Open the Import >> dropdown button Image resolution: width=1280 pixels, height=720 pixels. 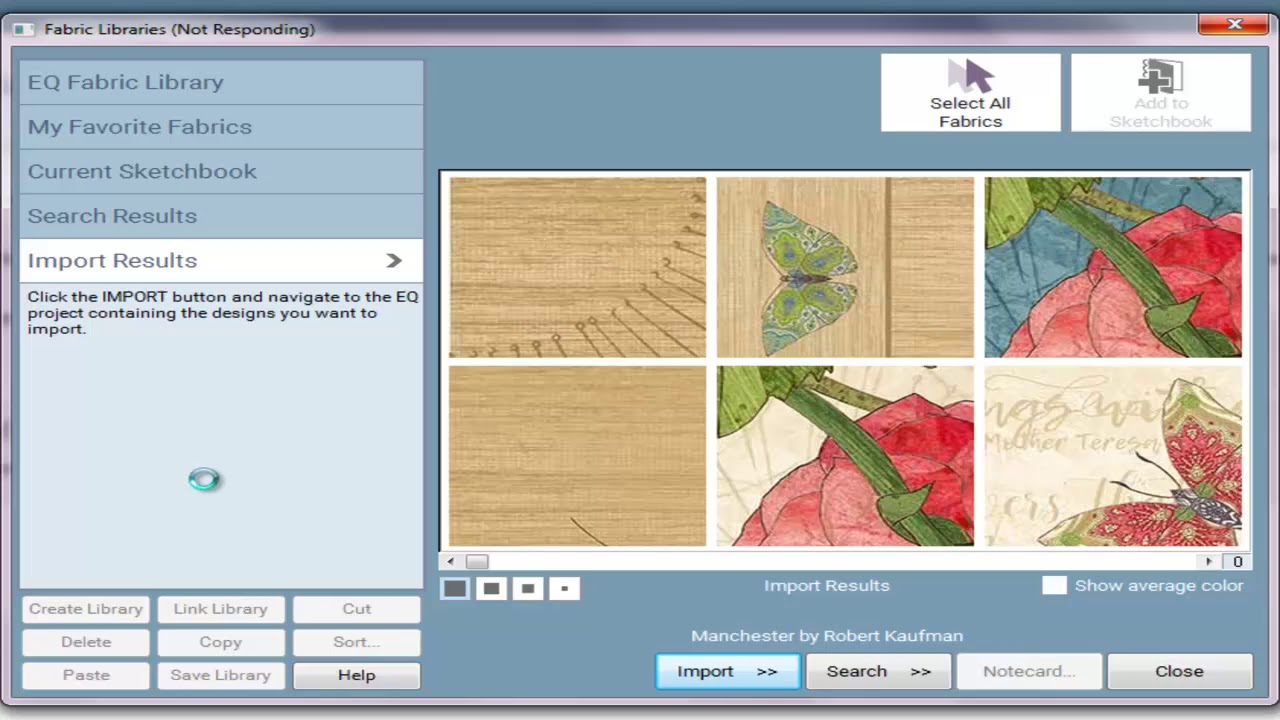click(728, 671)
